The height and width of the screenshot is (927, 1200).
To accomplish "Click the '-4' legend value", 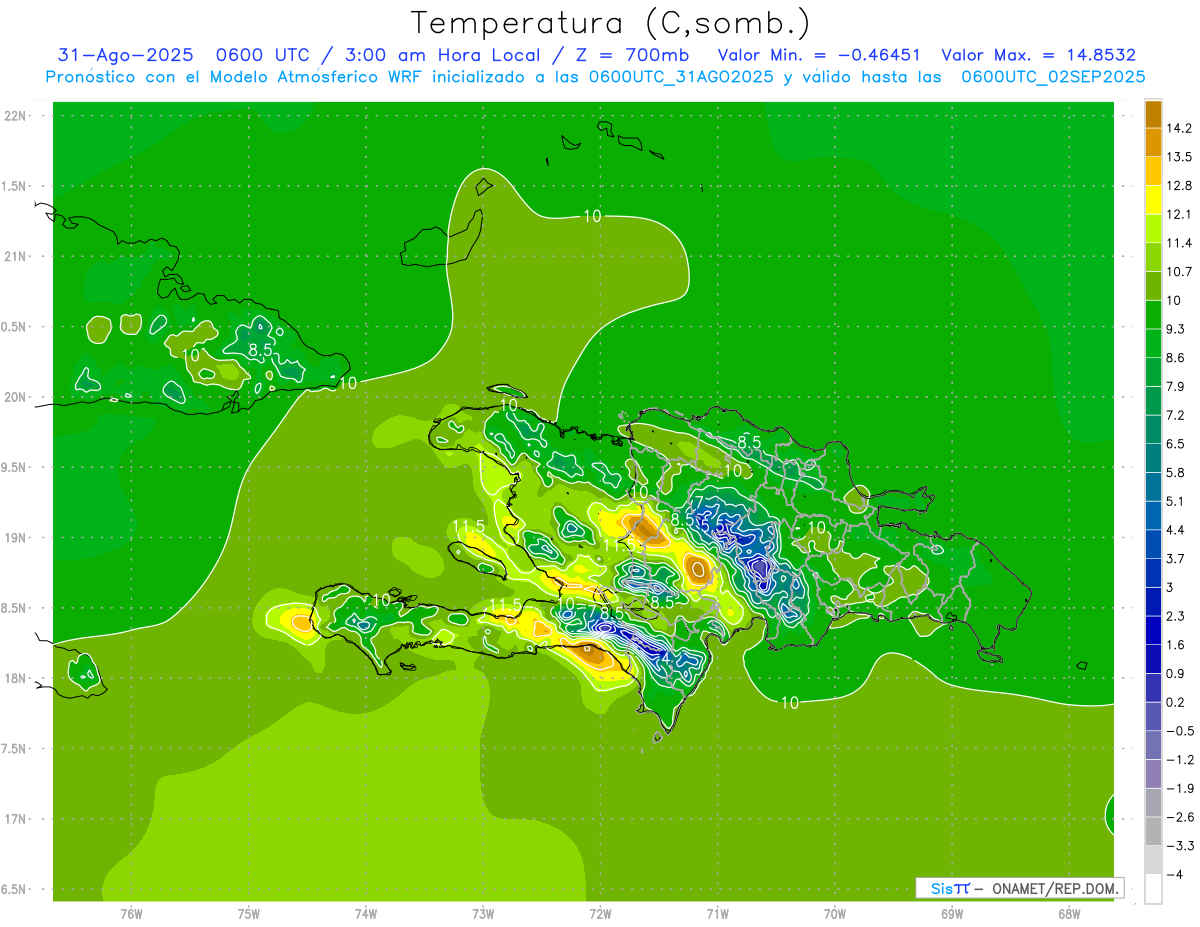I will click(1173, 875).
